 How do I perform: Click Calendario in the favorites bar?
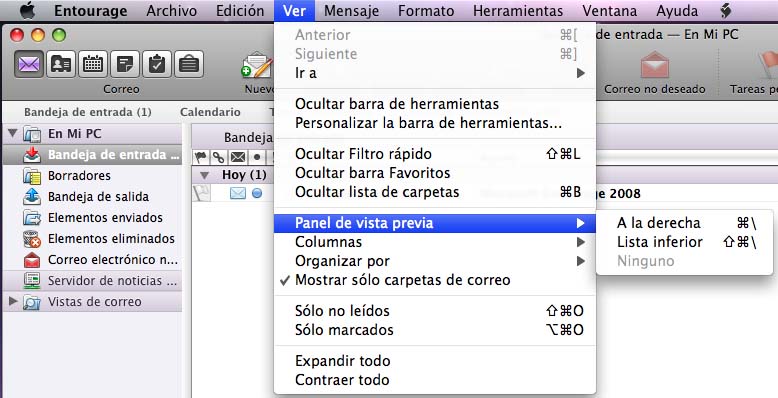pyautogui.click(x=210, y=112)
